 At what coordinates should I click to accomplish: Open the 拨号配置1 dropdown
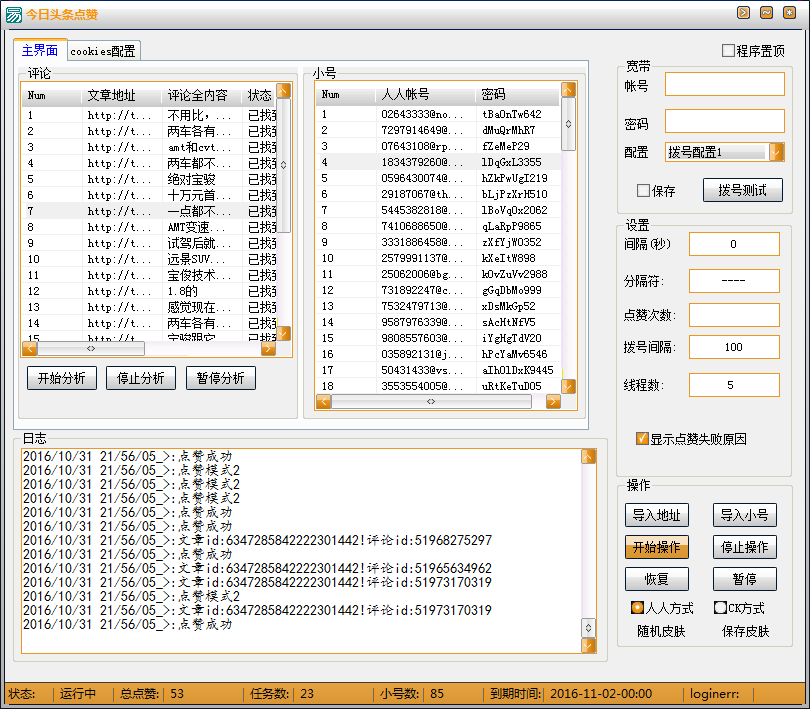pyautogui.click(x=776, y=152)
